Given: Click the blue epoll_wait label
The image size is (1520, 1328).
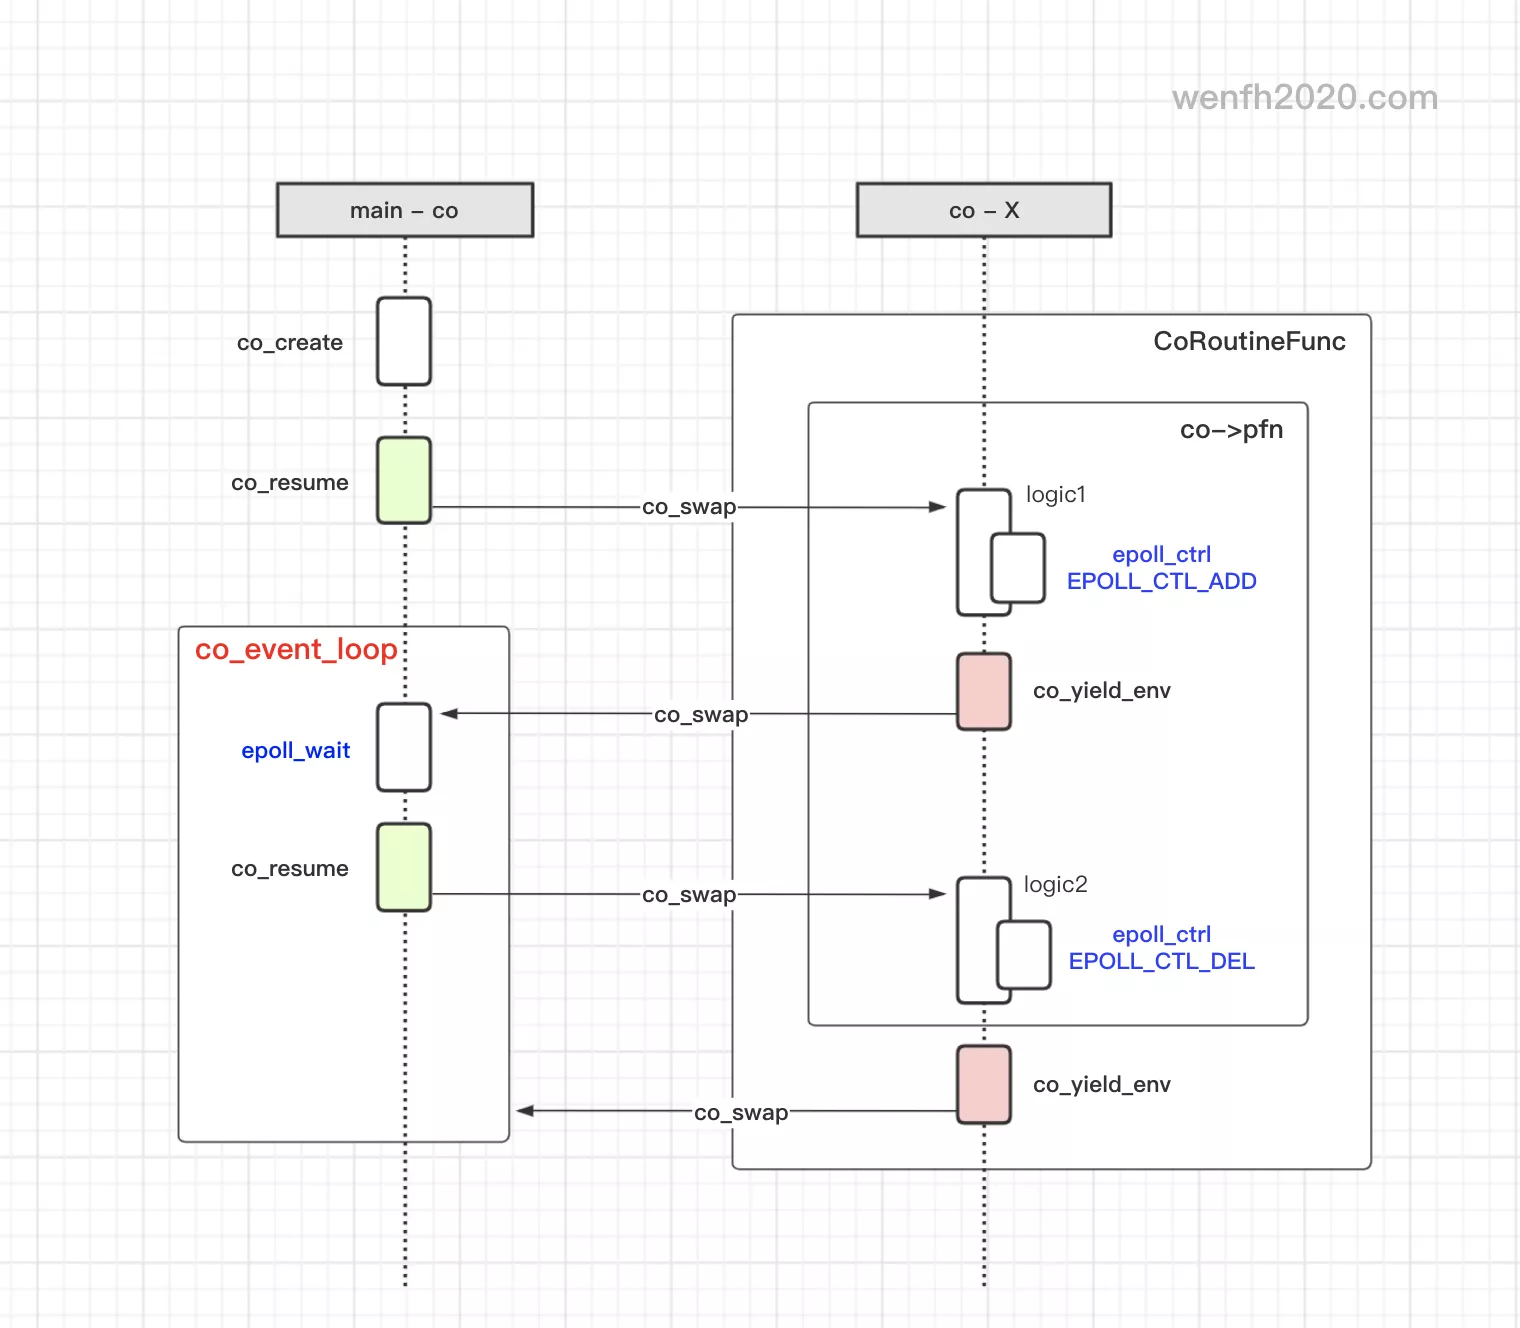Looking at the screenshot, I should pos(295,751).
